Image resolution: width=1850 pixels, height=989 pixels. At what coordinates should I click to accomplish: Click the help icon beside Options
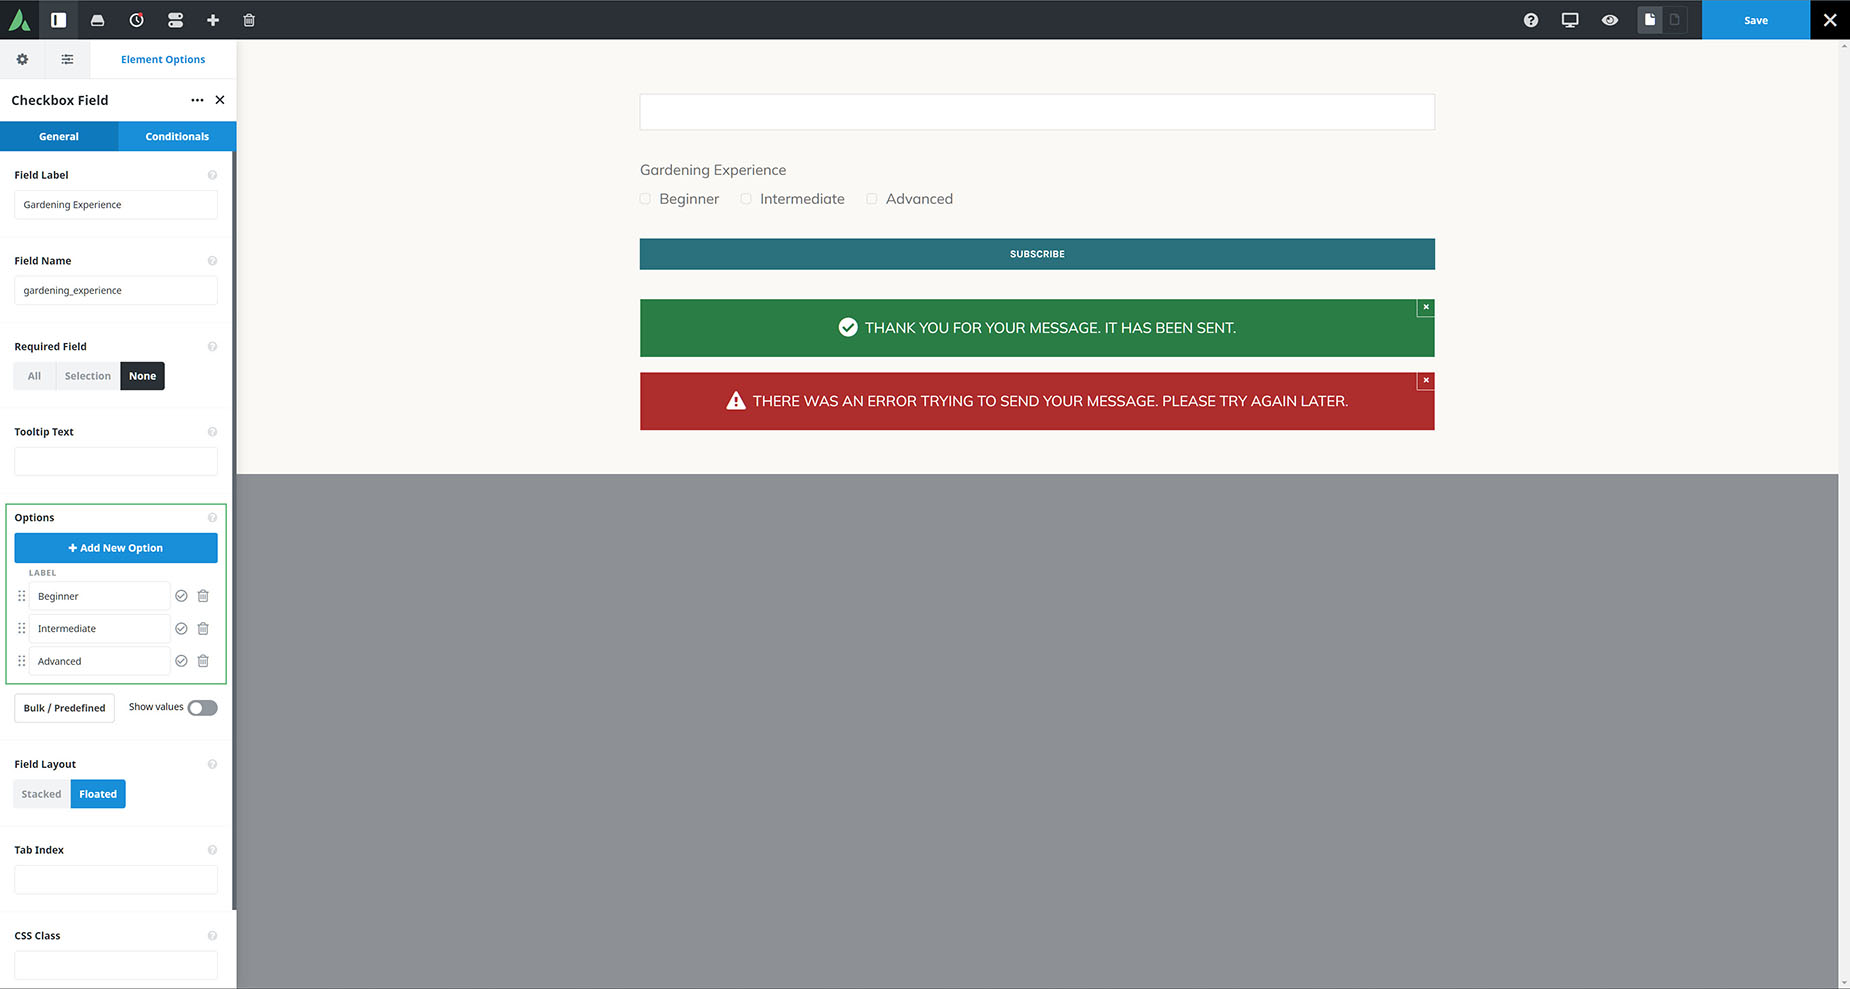coord(212,518)
